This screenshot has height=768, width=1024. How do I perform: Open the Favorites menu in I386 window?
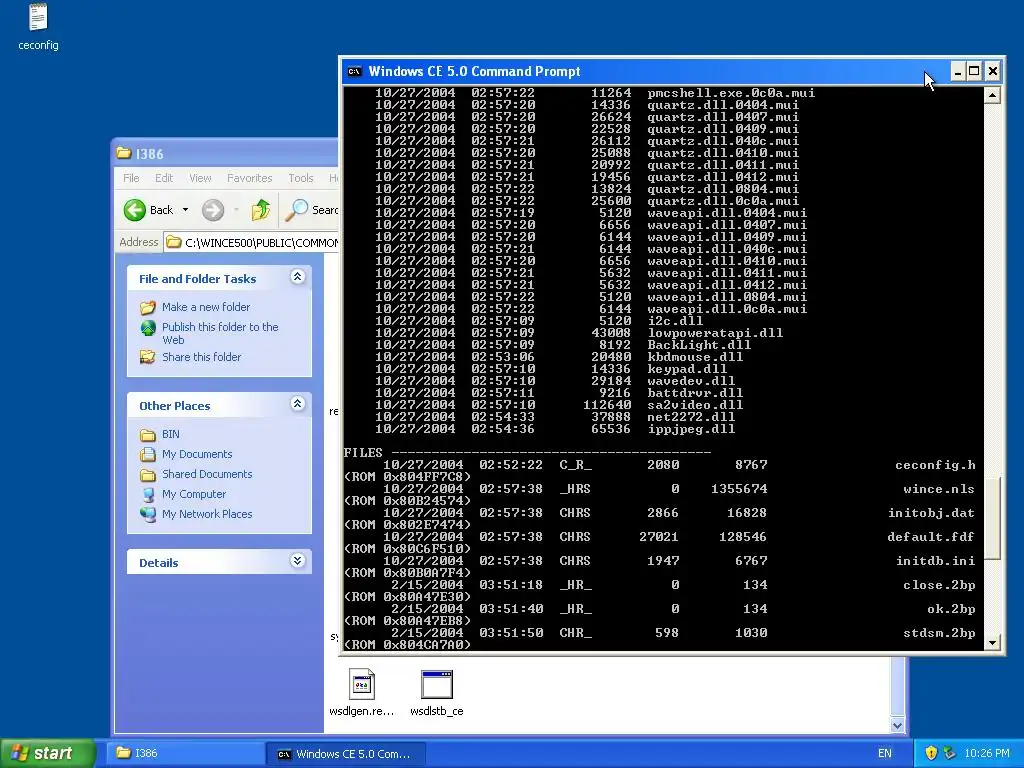(x=249, y=178)
